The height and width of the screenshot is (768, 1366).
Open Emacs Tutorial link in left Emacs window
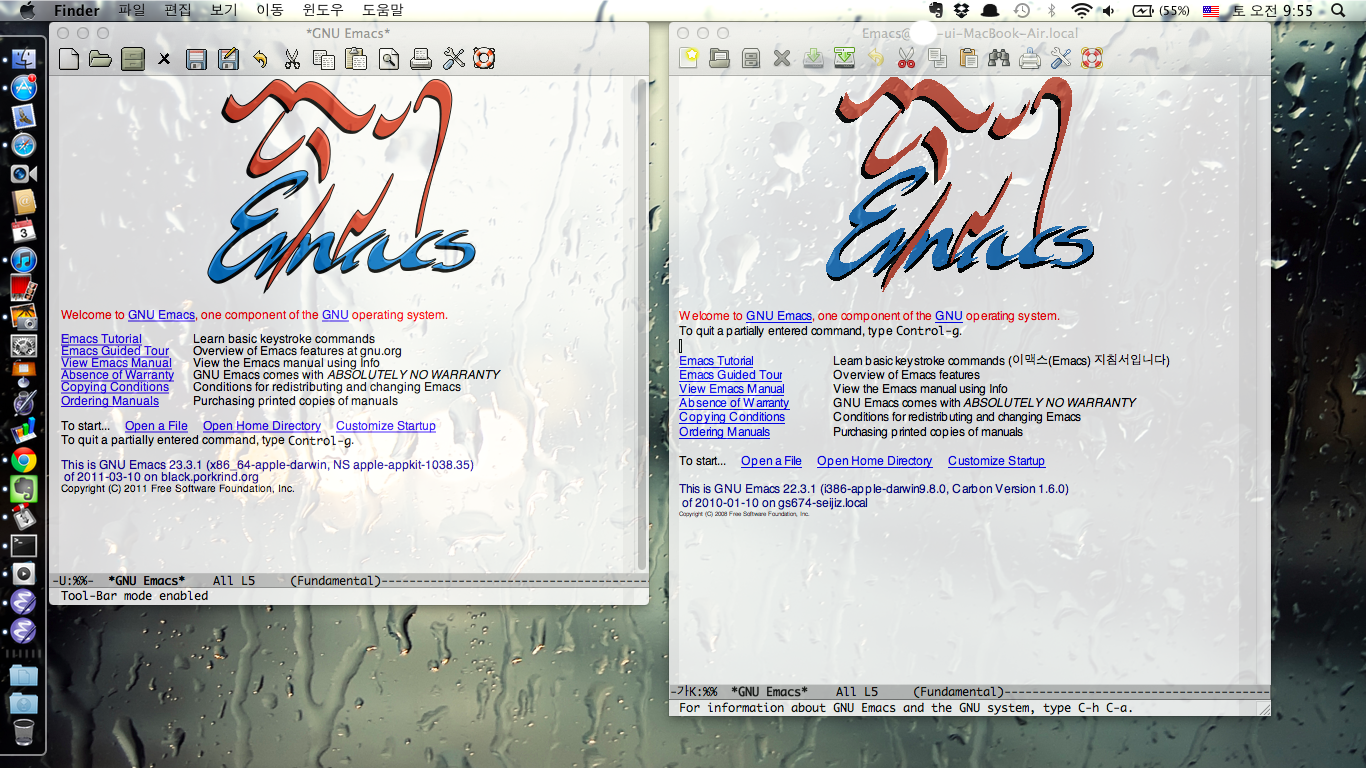coord(101,339)
